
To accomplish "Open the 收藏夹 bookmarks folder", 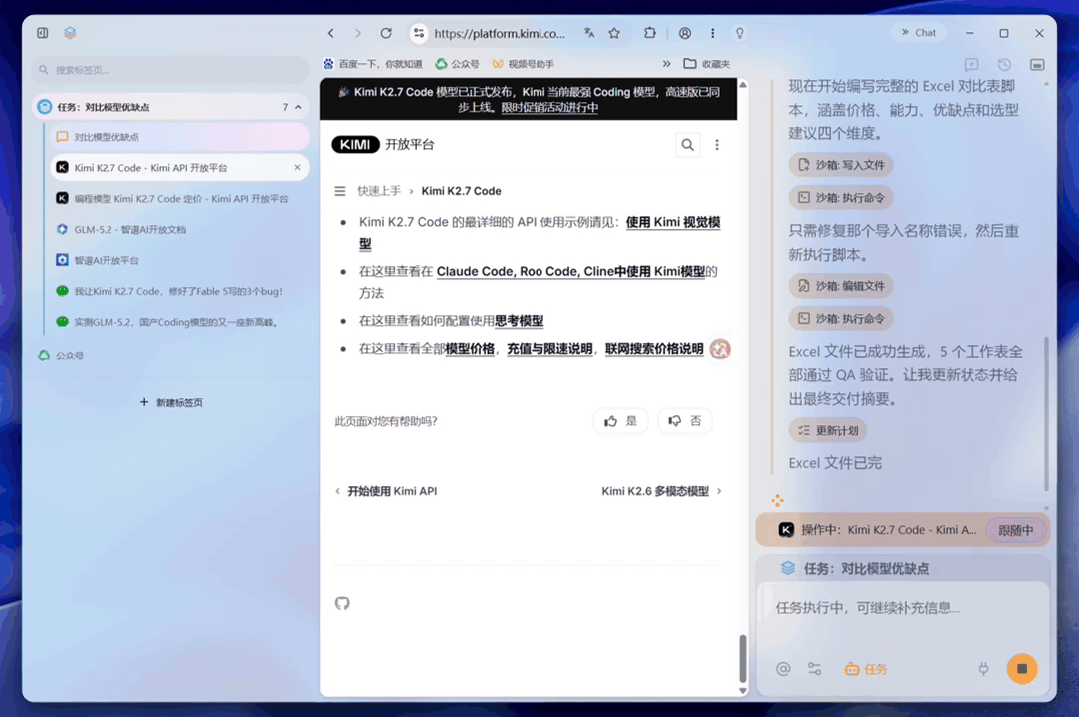I will (707, 64).
